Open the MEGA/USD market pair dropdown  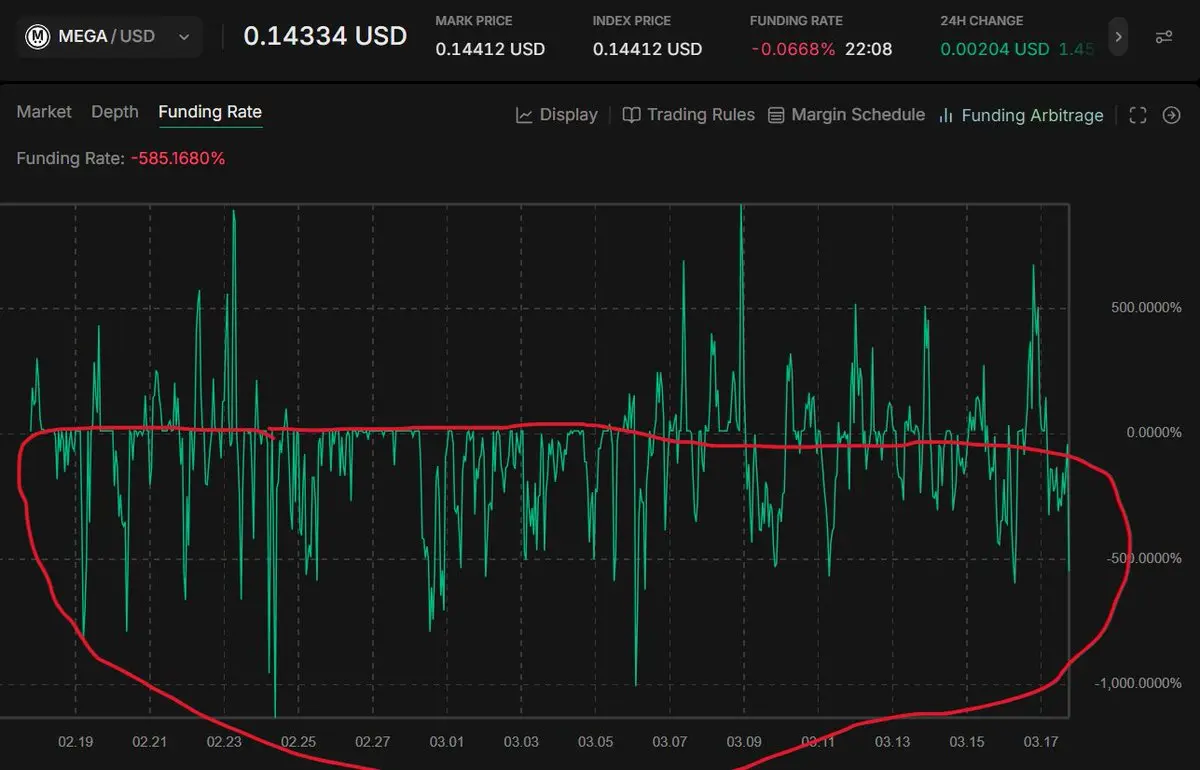point(108,37)
